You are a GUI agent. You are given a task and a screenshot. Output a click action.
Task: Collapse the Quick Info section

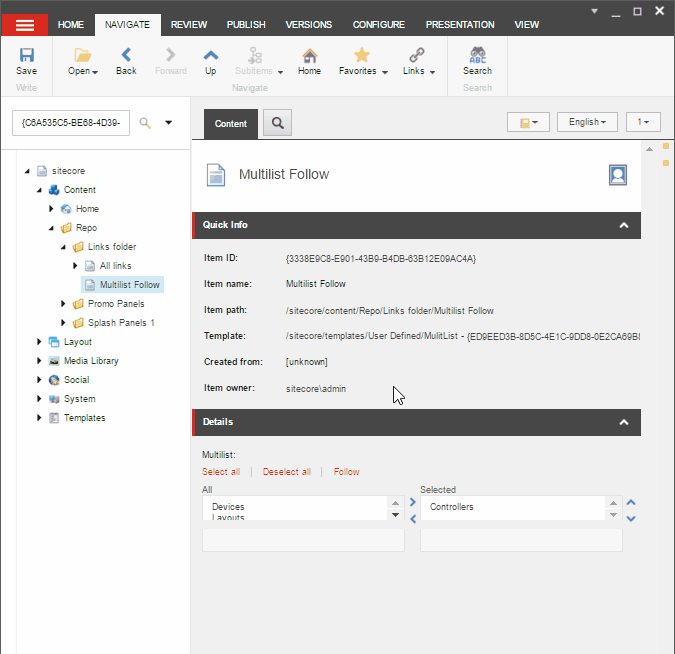pos(624,225)
